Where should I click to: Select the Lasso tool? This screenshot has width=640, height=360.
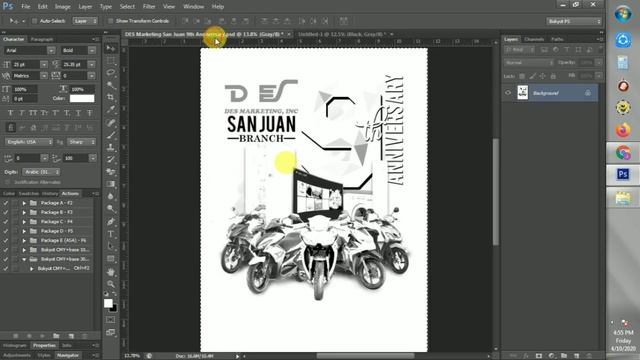coord(111,73)
